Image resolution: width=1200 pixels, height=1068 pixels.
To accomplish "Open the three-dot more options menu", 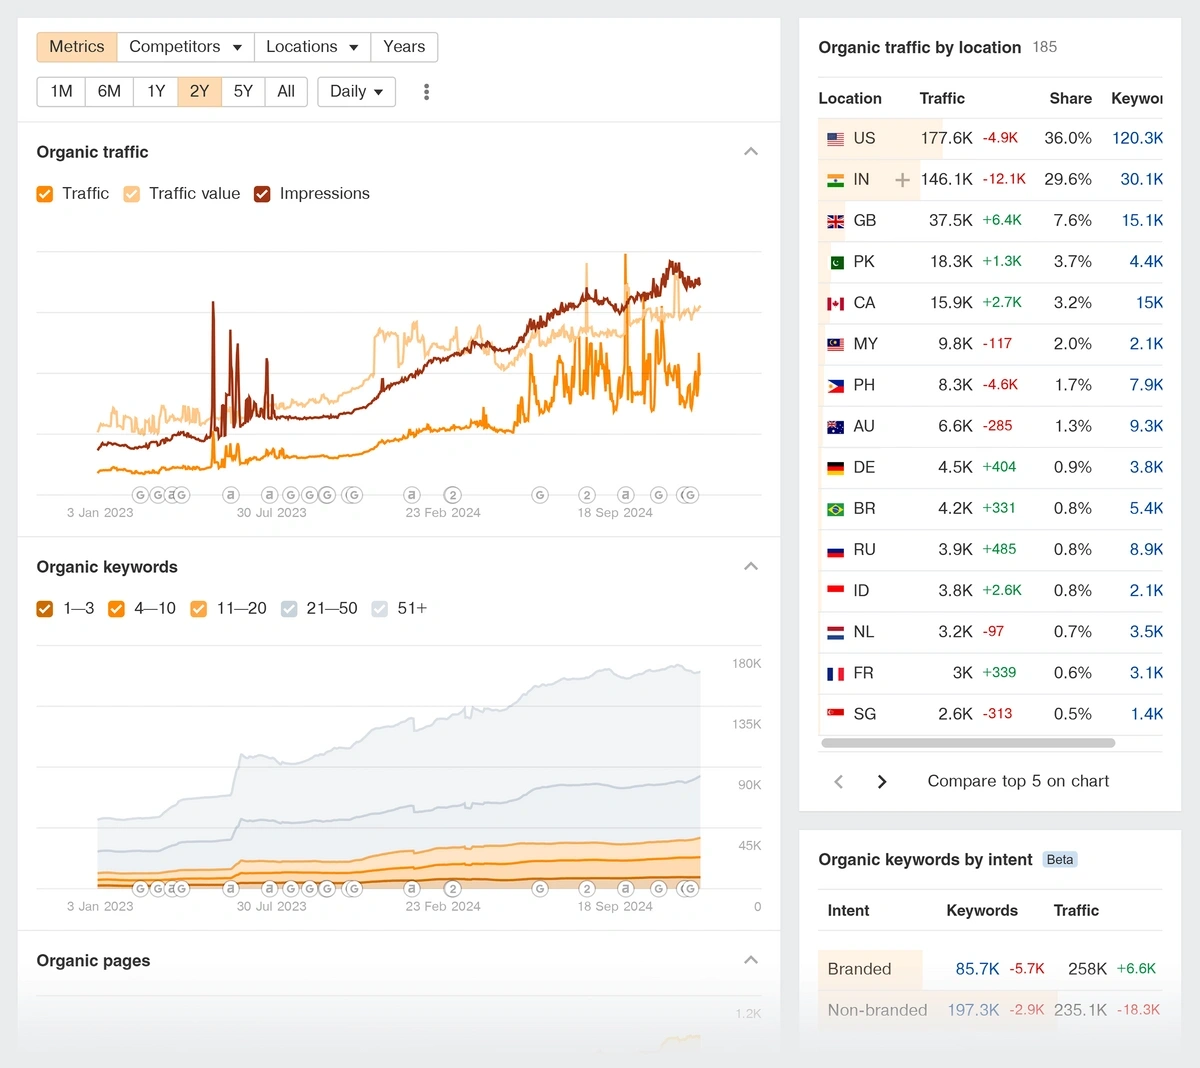I will (x=426, y=92).
